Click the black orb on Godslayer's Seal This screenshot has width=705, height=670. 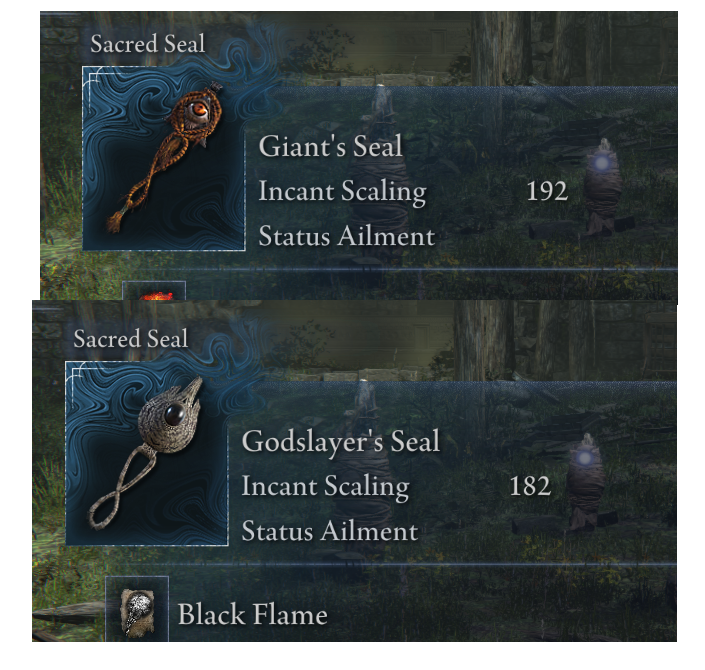tap(174, 415)
